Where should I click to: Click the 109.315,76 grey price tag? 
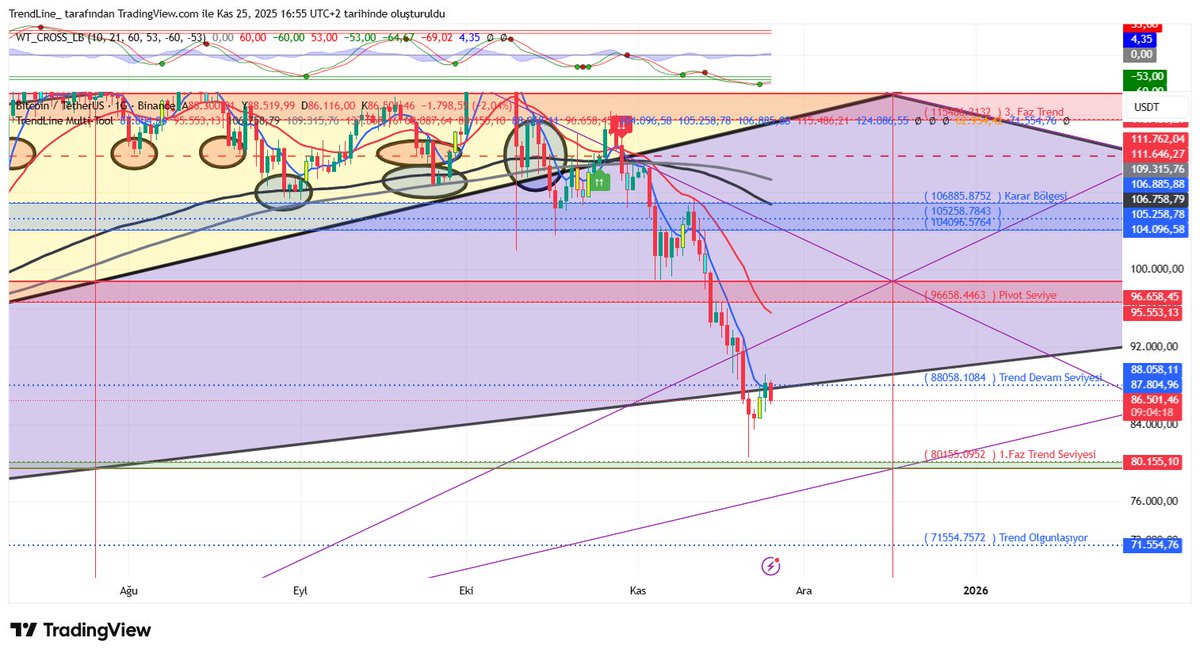pyautogui.click(x=1157, y=169)
